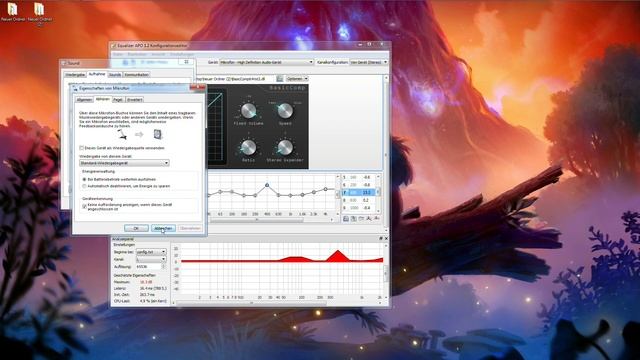Click the microphone icon in the Abhören tab
This screenshot has width=640, height=360.
[122, 134]
